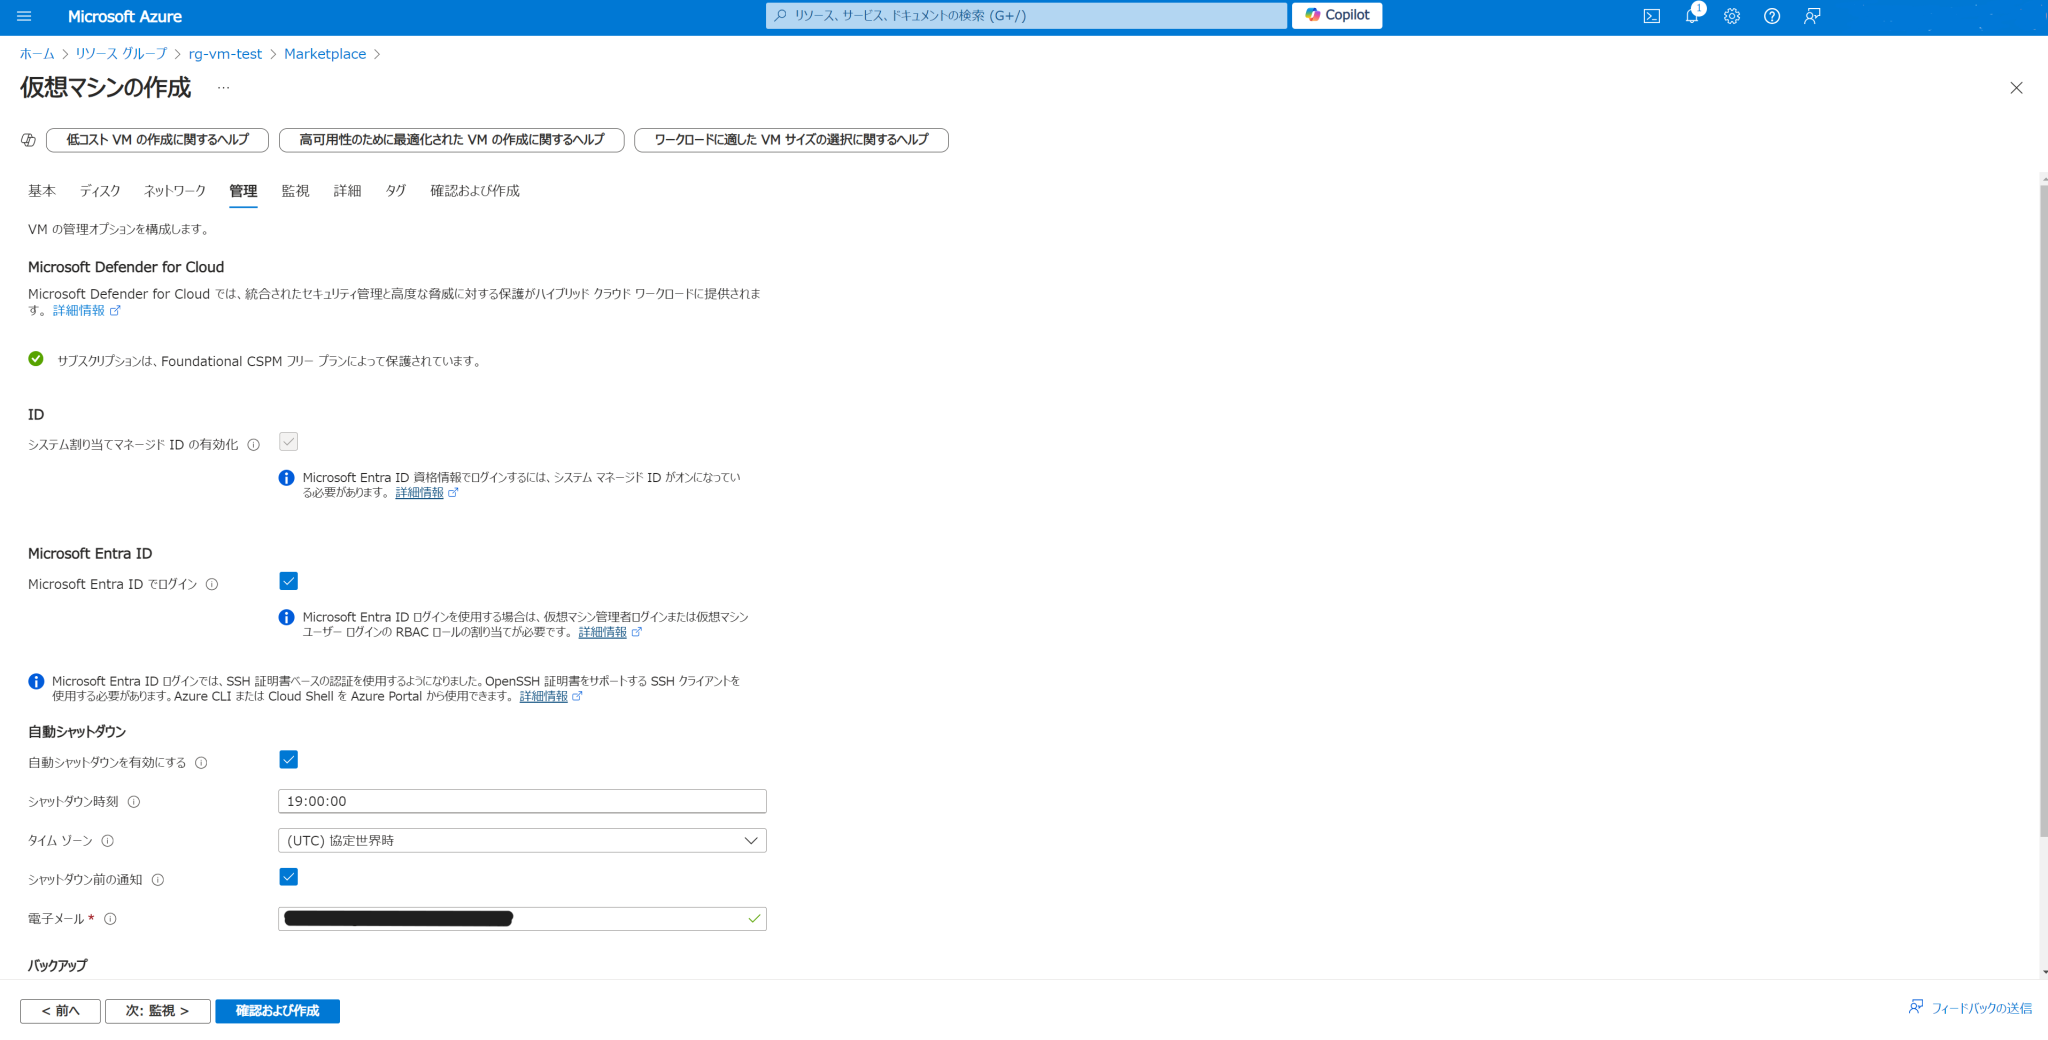Toggle the シャットダウン前の通知 checkbox
The width and height of the screenshot is (2048, 1040).
tap(288, 877)
